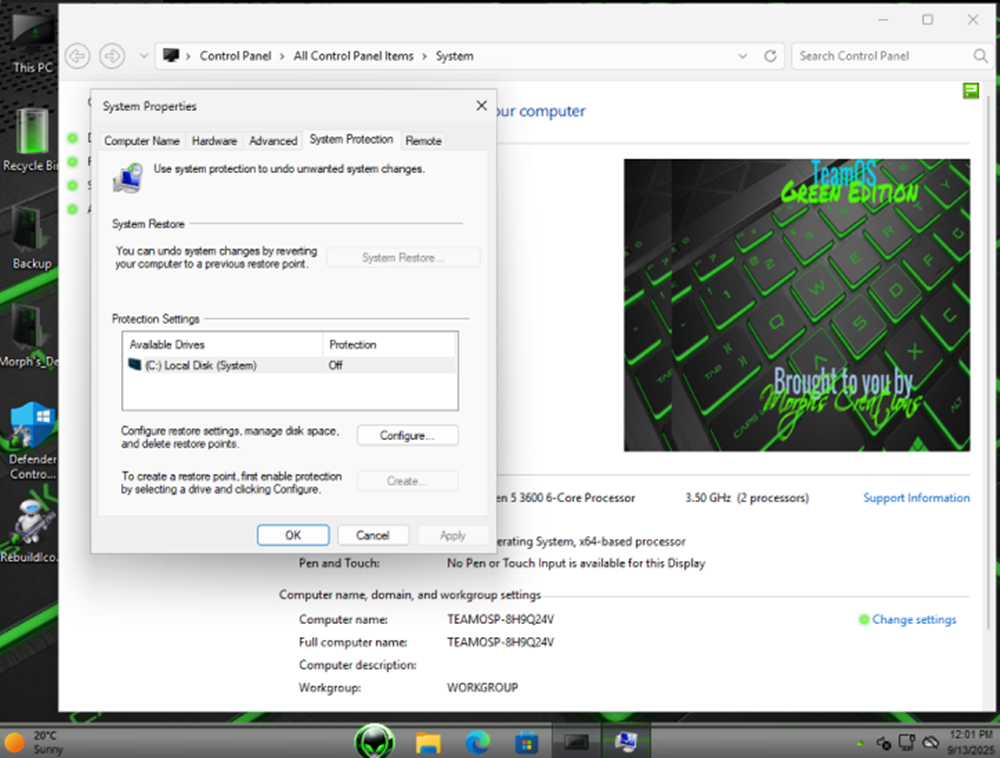Open the Remote tab
This screenshot has width=1000, height=758.
(x=423, y=141)
